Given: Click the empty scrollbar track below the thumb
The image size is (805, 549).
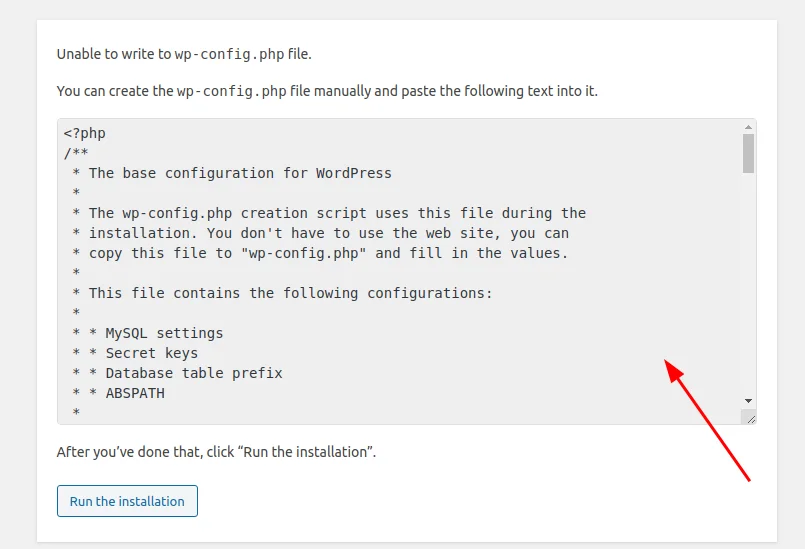Looking at the screenshot, I should (x=748, y=284).
